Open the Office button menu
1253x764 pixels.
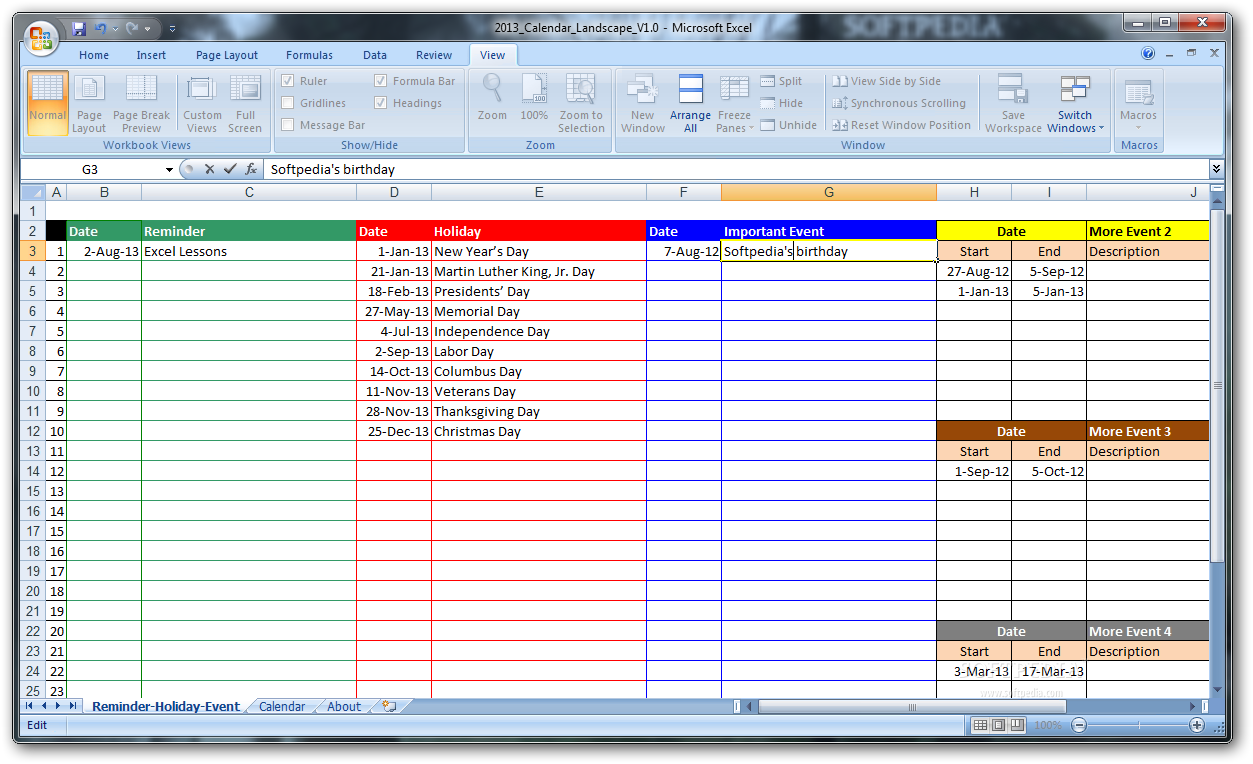pyautogui.click(x=42, y=38)
